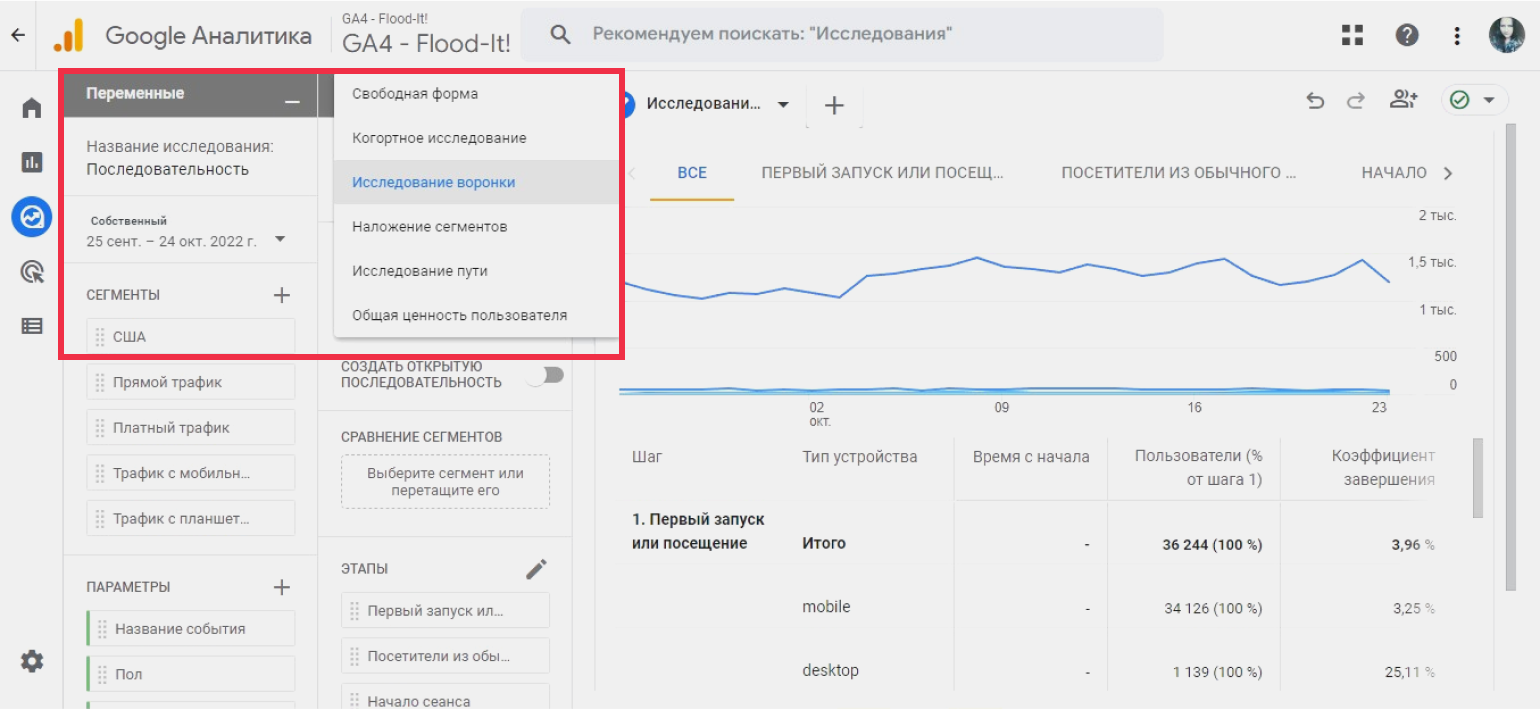The width and height of the screenshot is (1540, 709).
Task: Click the Посетители из обы... step chip
Action: point(445,656)
